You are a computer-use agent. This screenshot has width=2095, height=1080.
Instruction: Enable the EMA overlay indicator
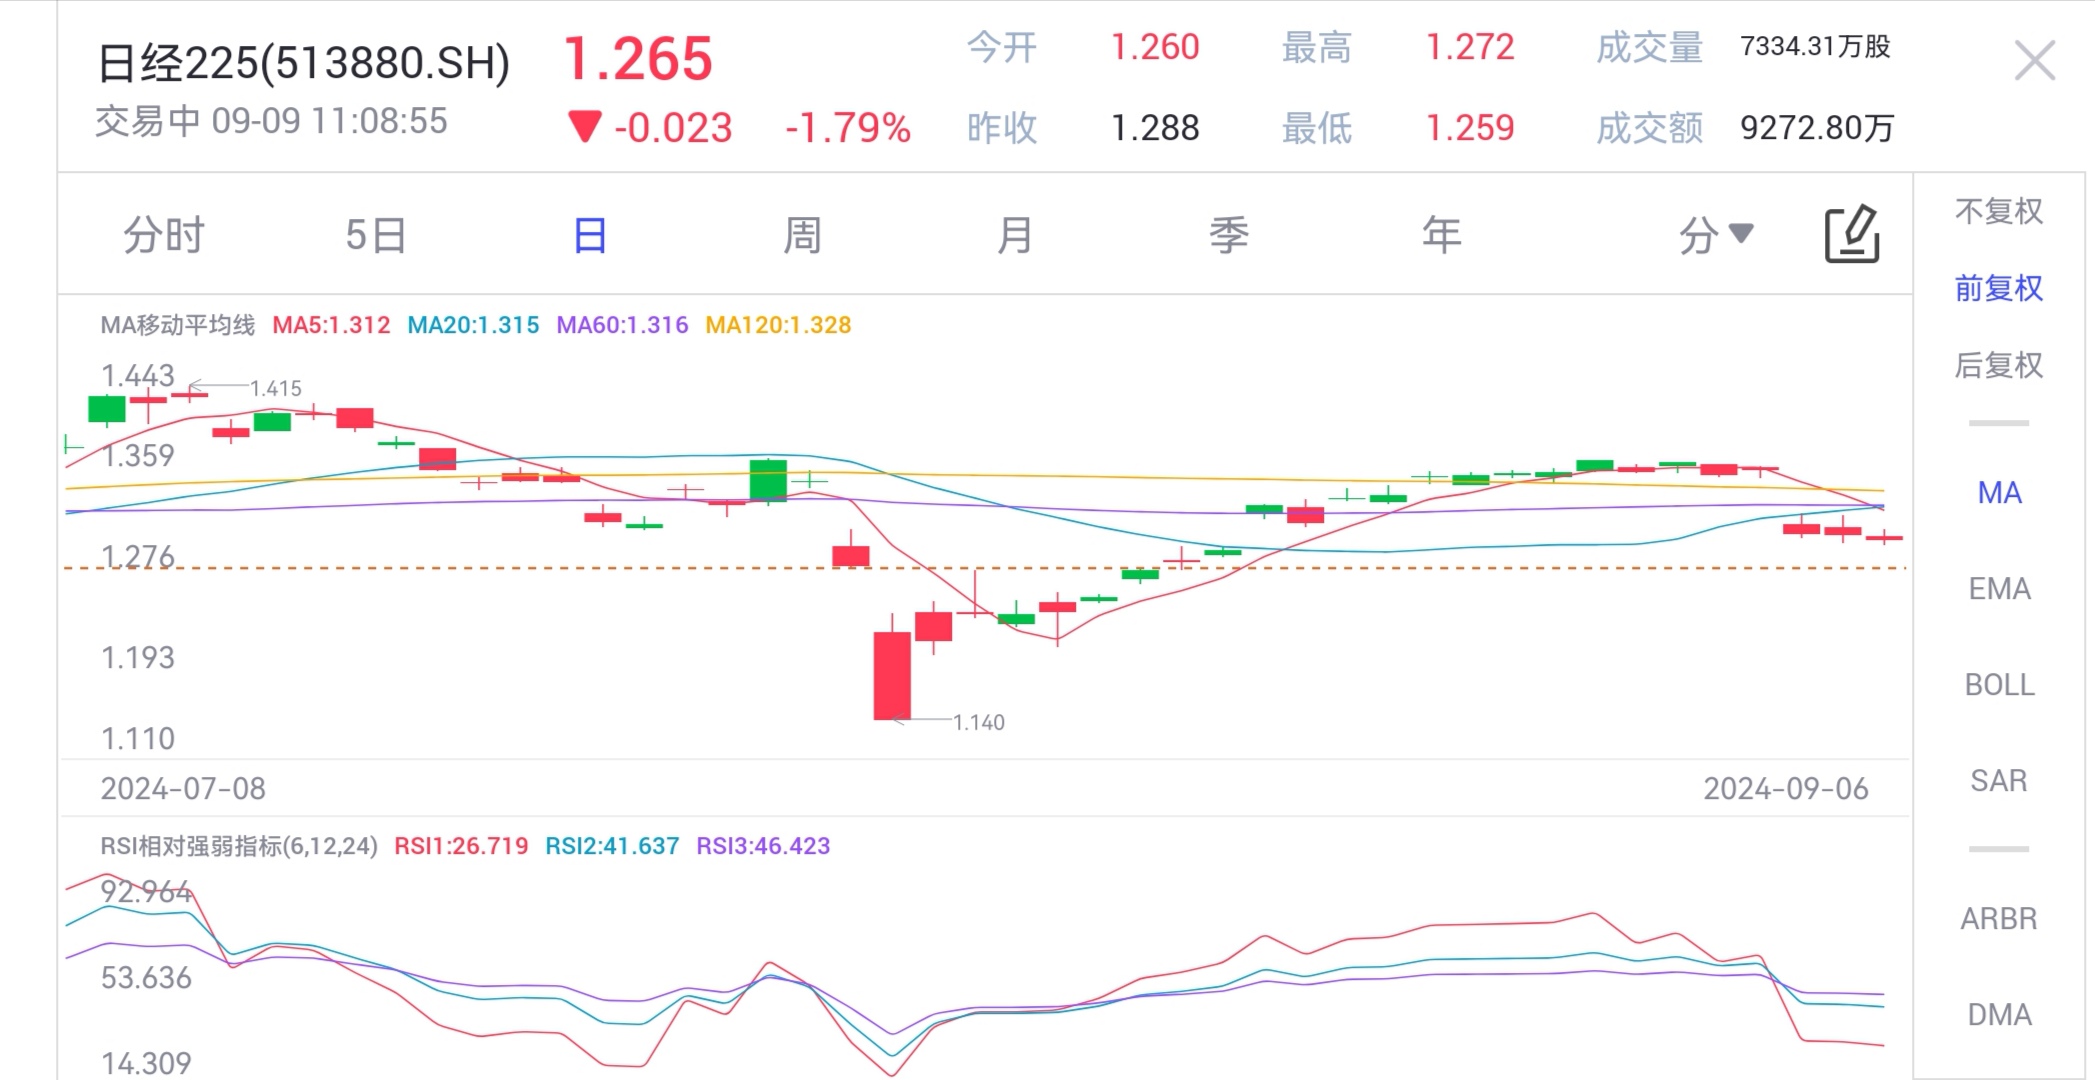1998,589
